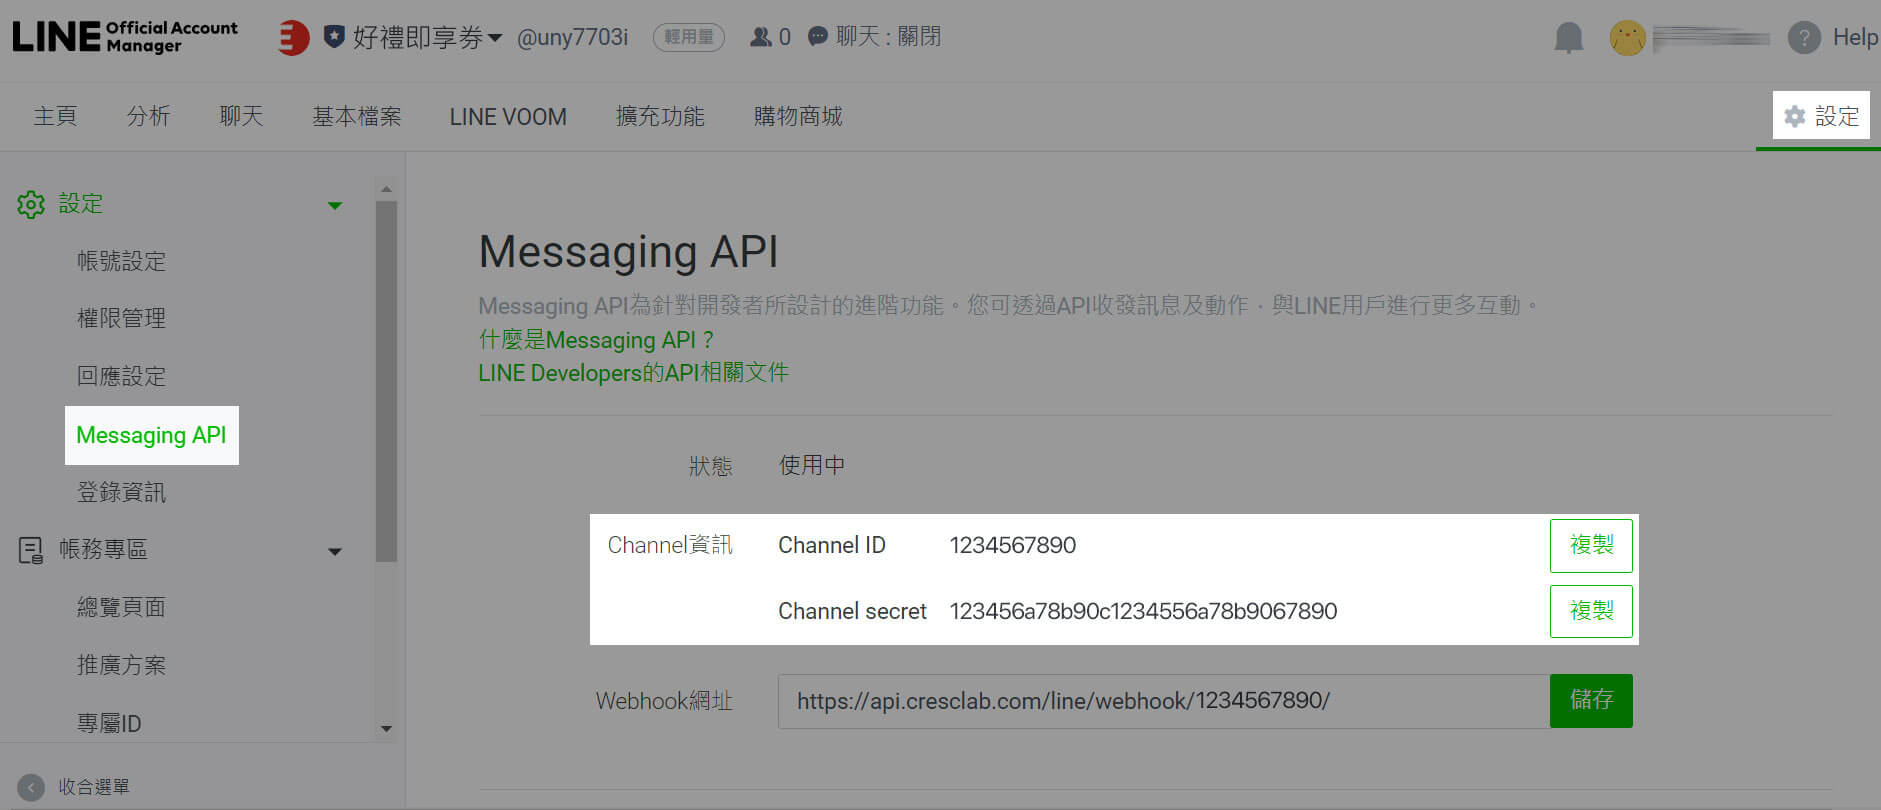
Task: Click the chat status bubble icon
Action: [x=818, y=37]
